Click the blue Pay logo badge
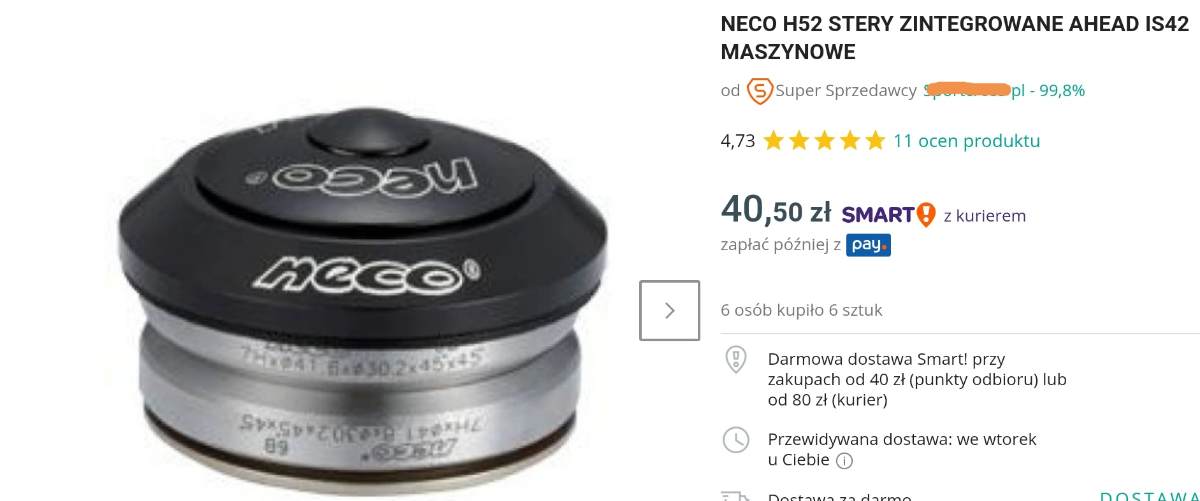1200x501 pixels. [x=868, y=244]
